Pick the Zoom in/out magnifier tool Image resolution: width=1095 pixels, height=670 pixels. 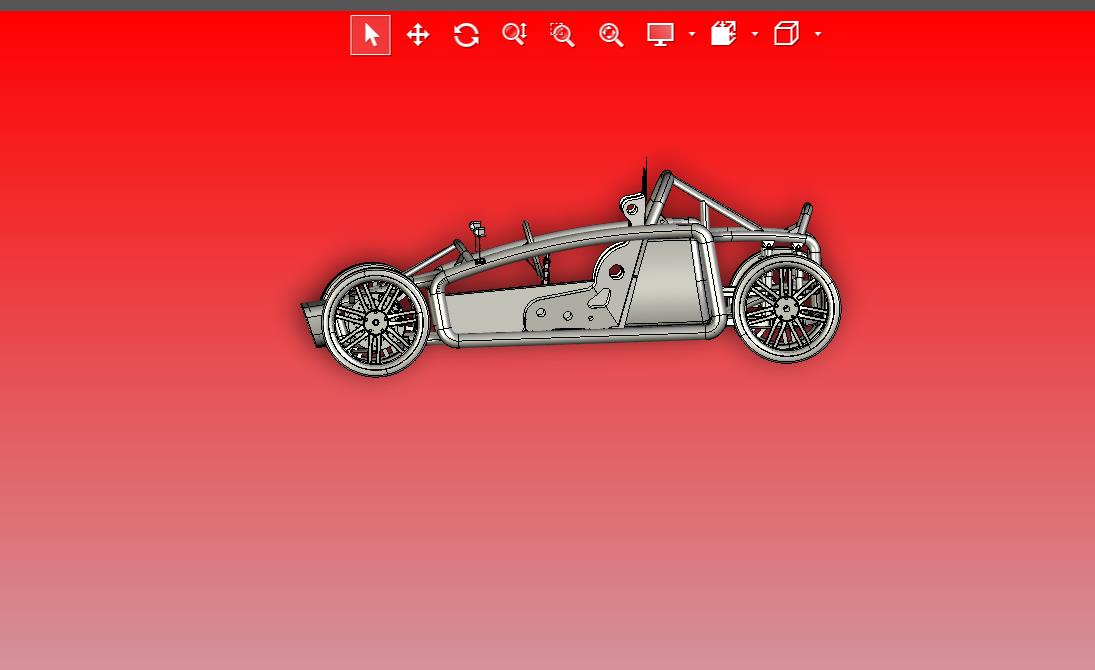click(x=515, y=34)
